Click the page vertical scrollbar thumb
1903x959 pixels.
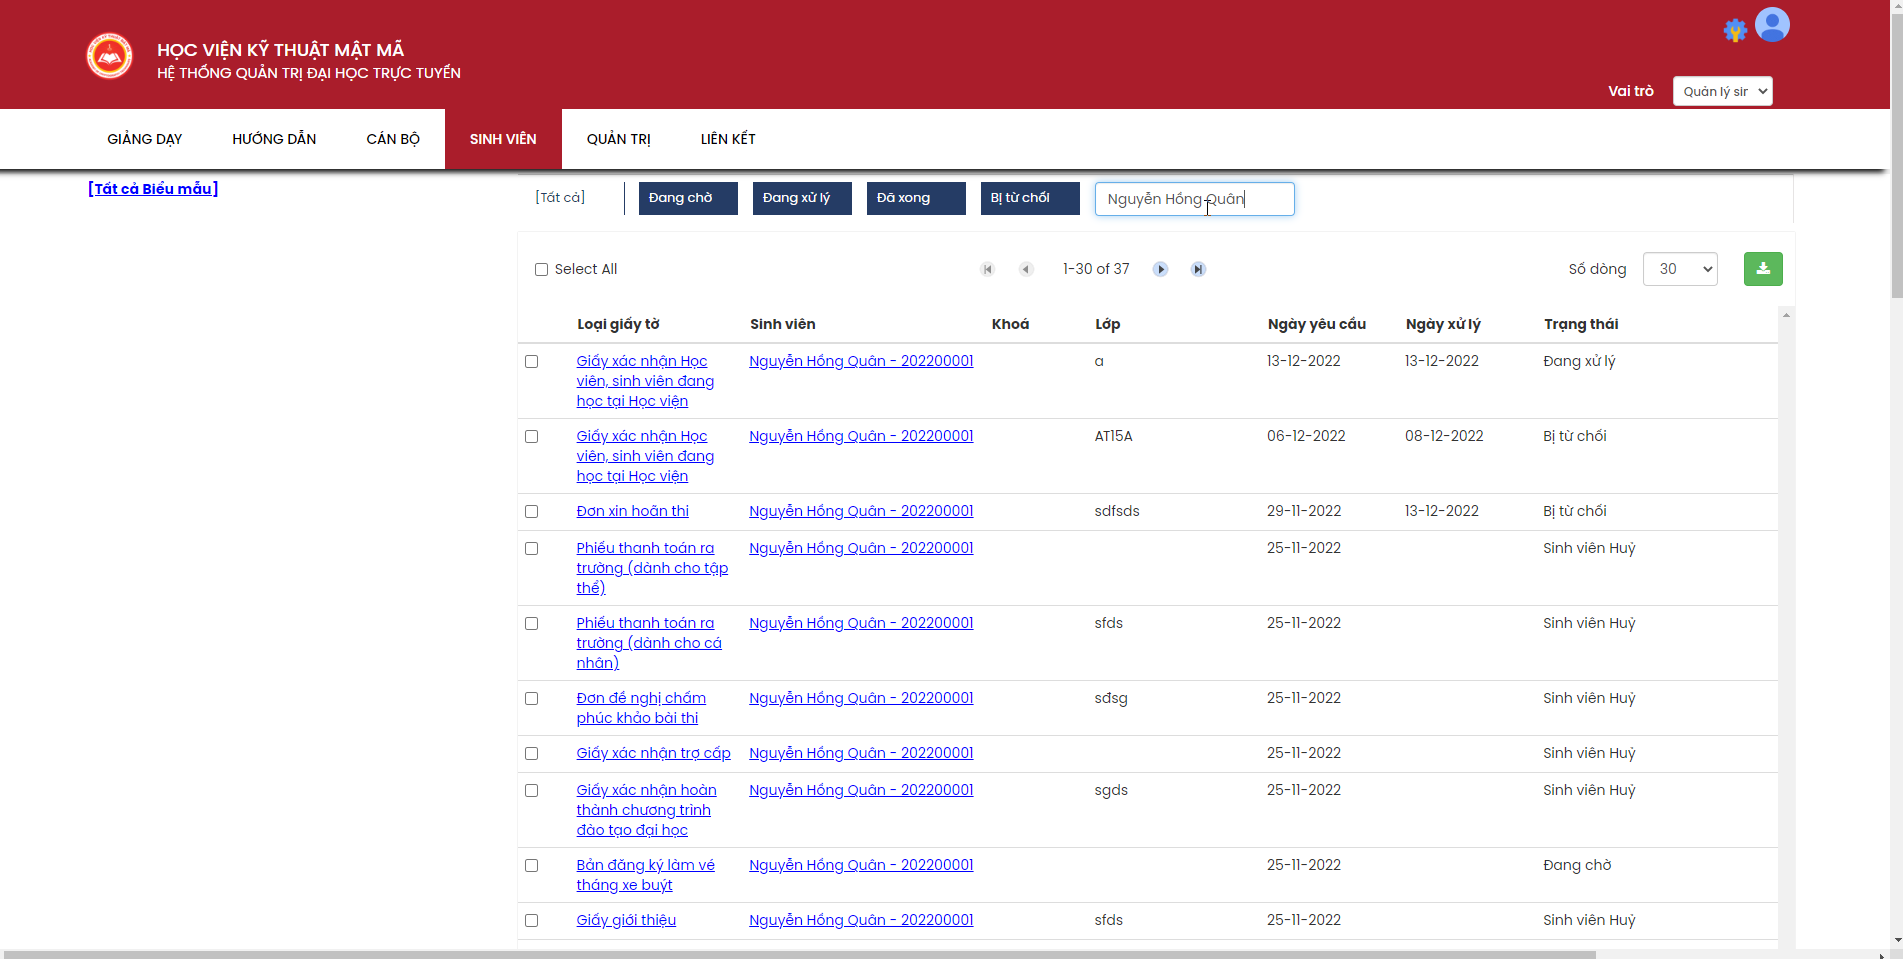click(x=1896, y=154)
